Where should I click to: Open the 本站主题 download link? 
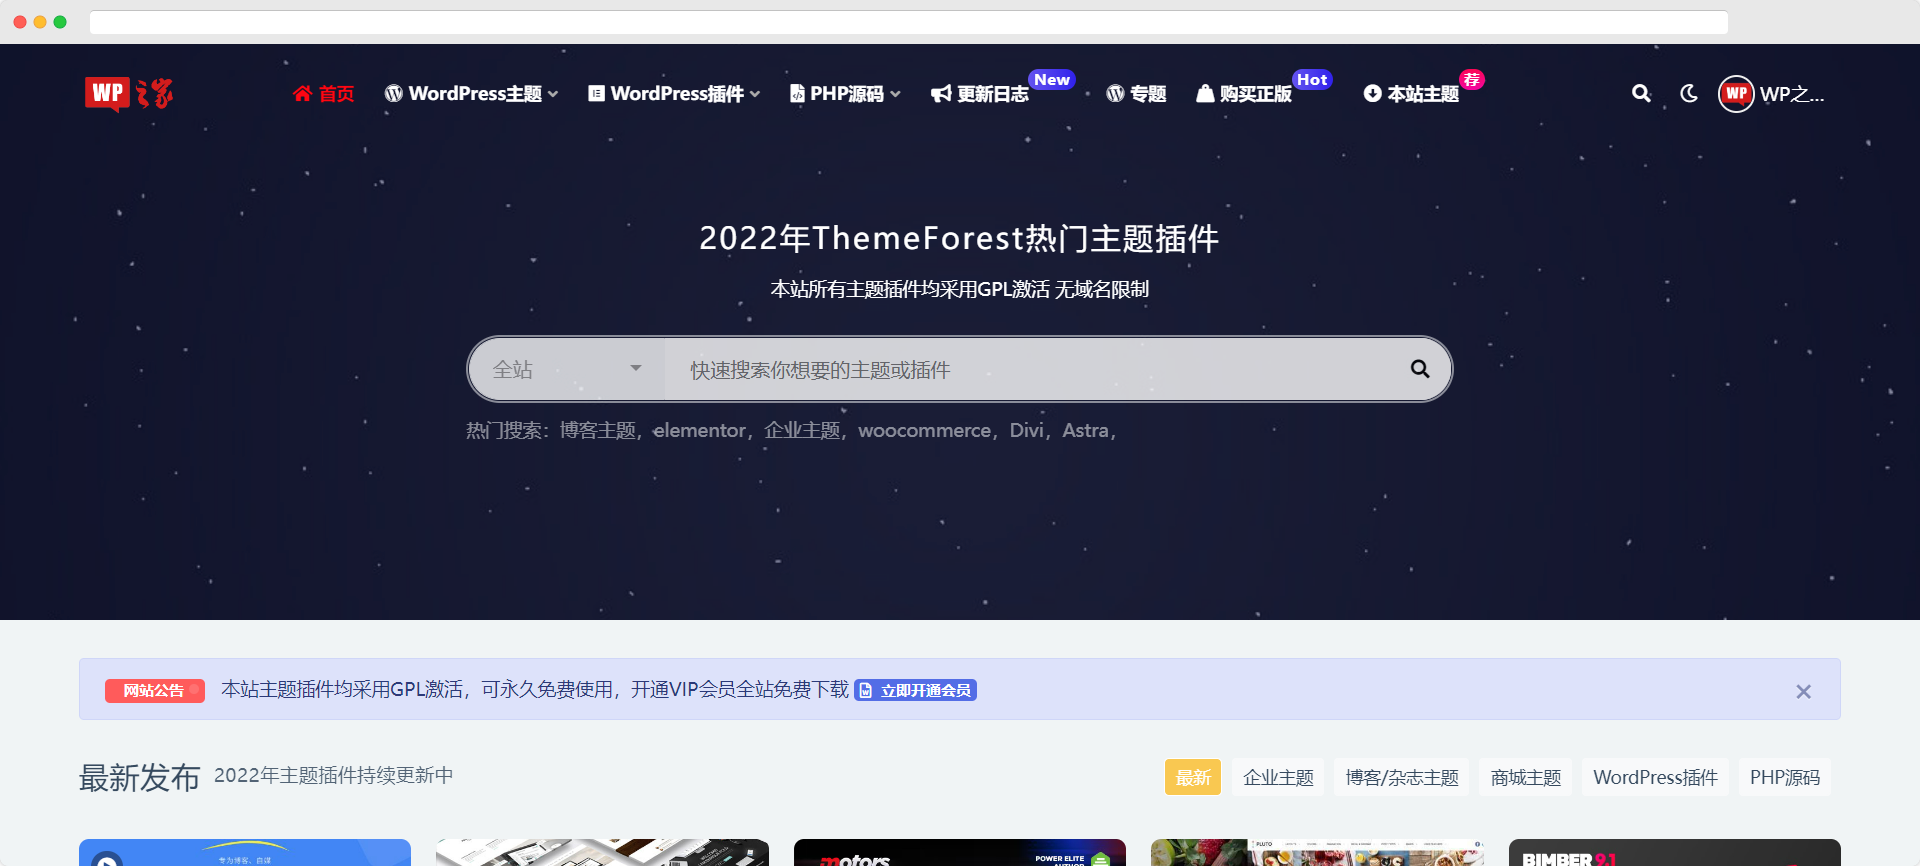pyautogui.click(x=1412, y=94)
